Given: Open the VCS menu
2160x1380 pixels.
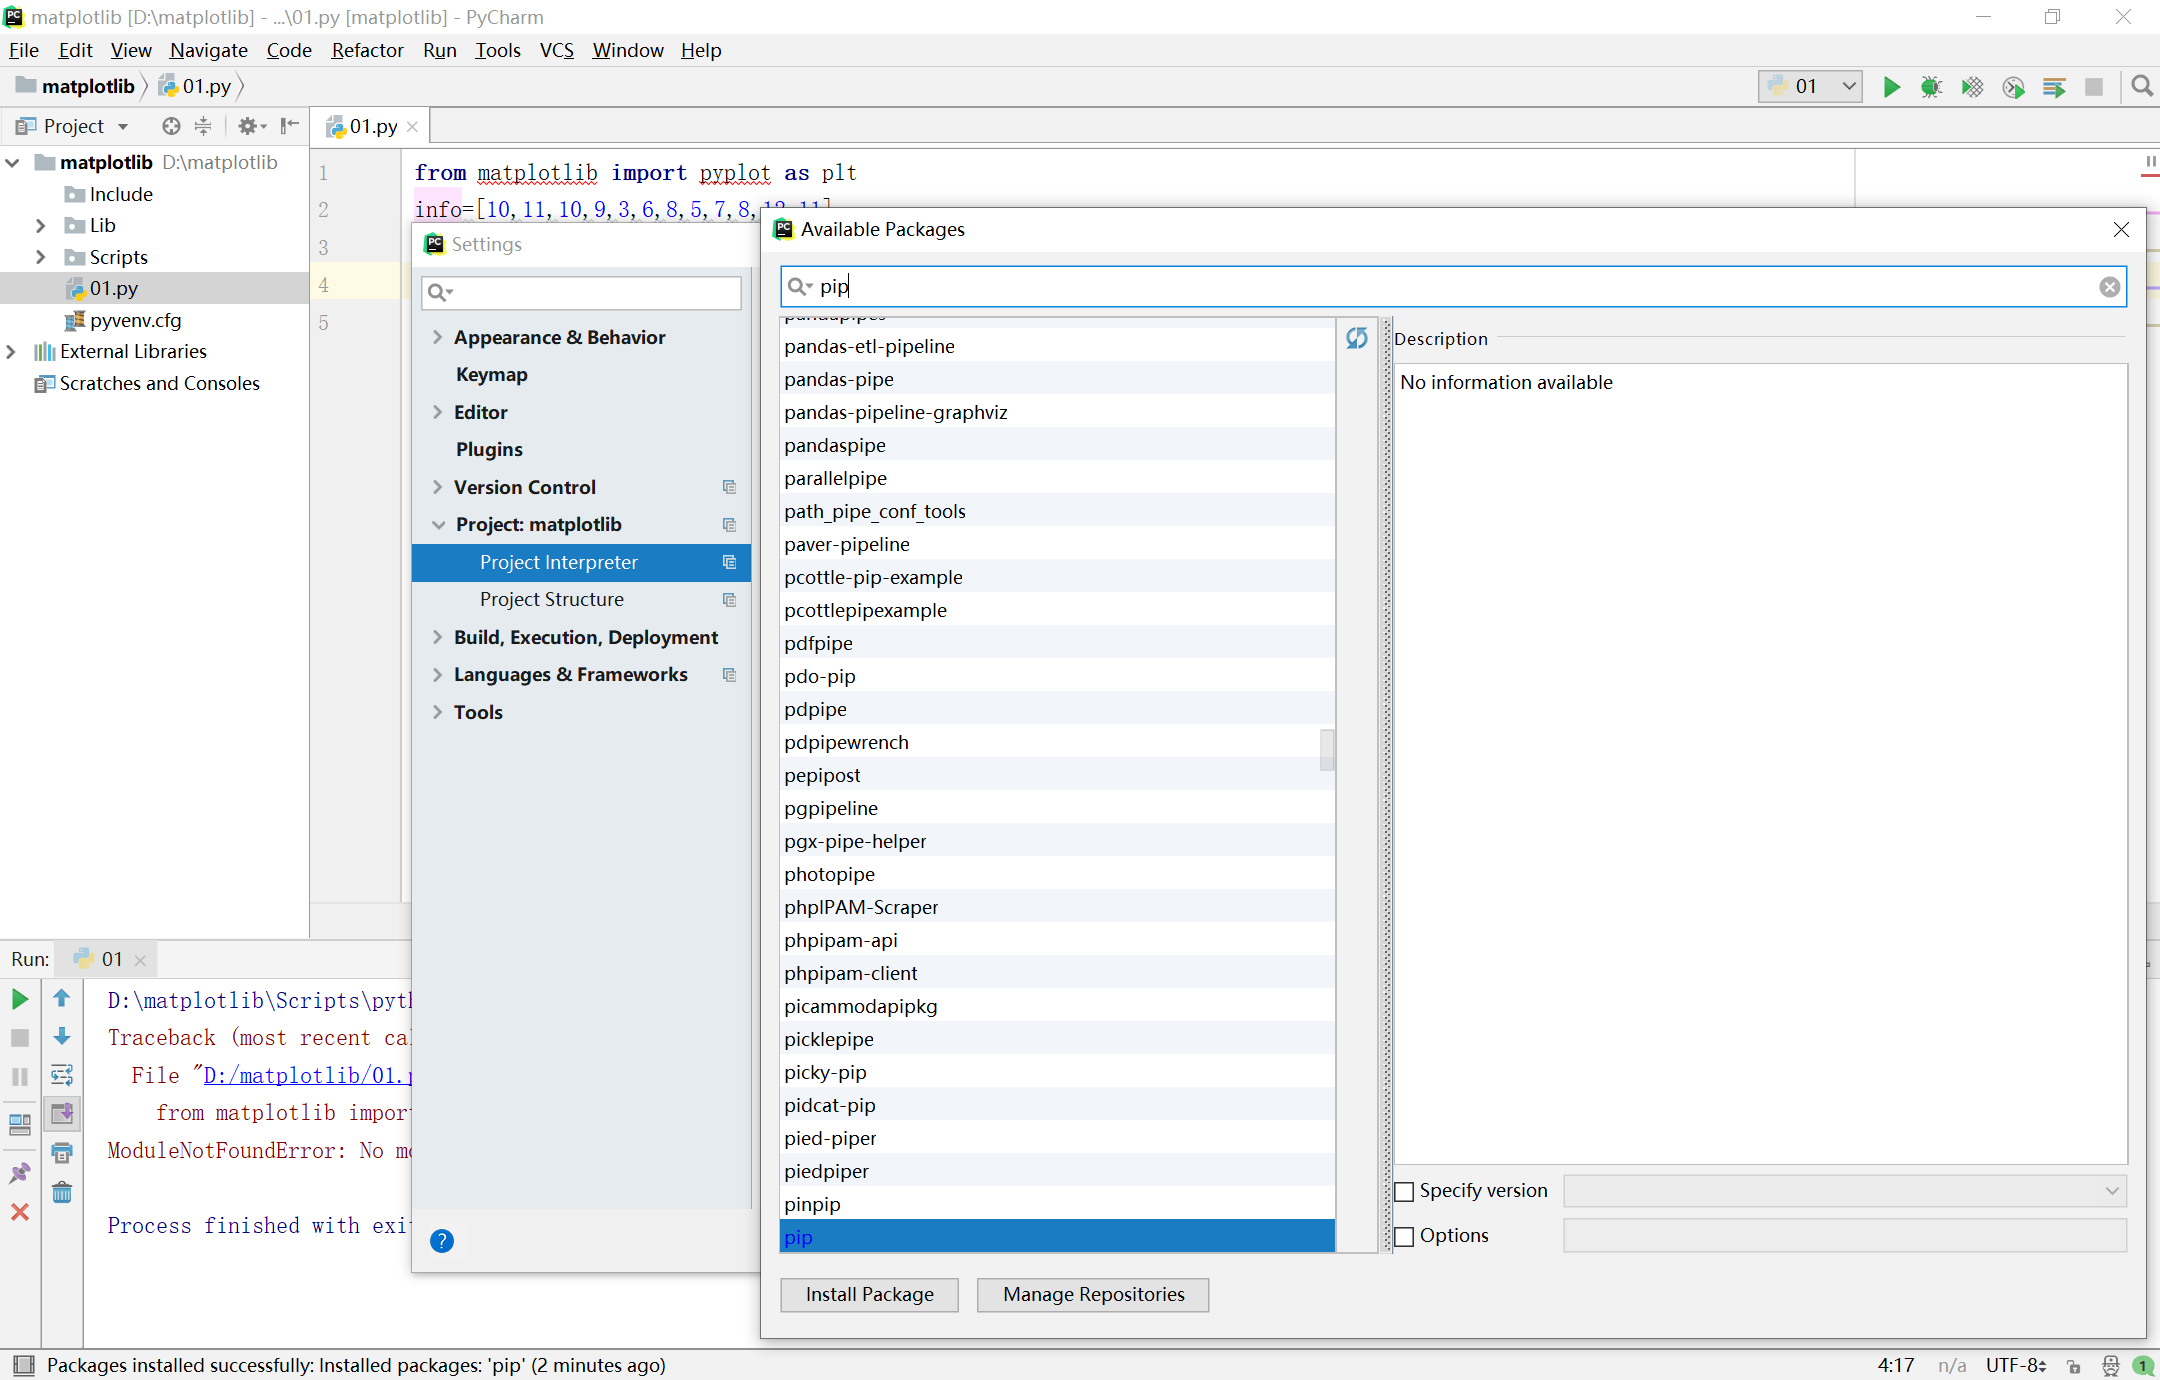Looking at the screenshot, I should [x=557, y=50].
